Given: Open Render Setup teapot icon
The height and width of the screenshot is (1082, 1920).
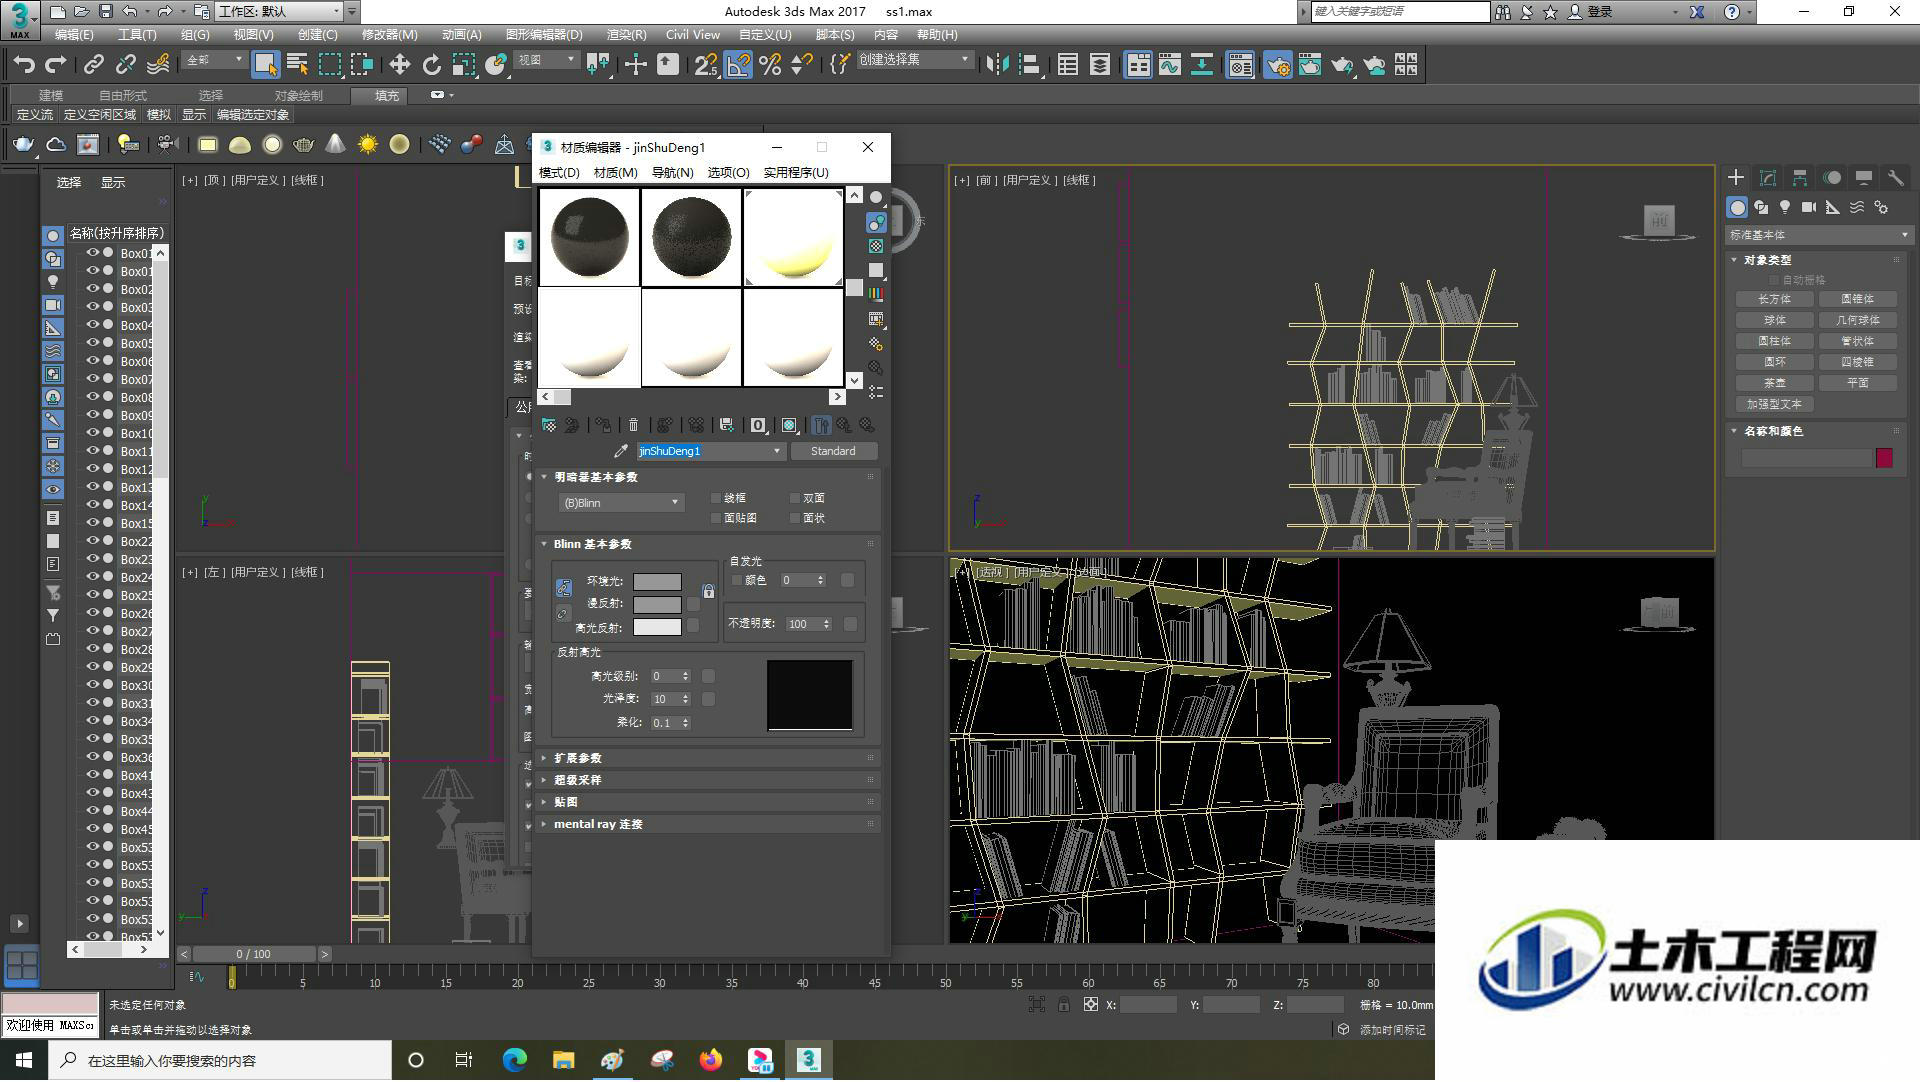Looking at the screenshot, I should point(1277,65).
